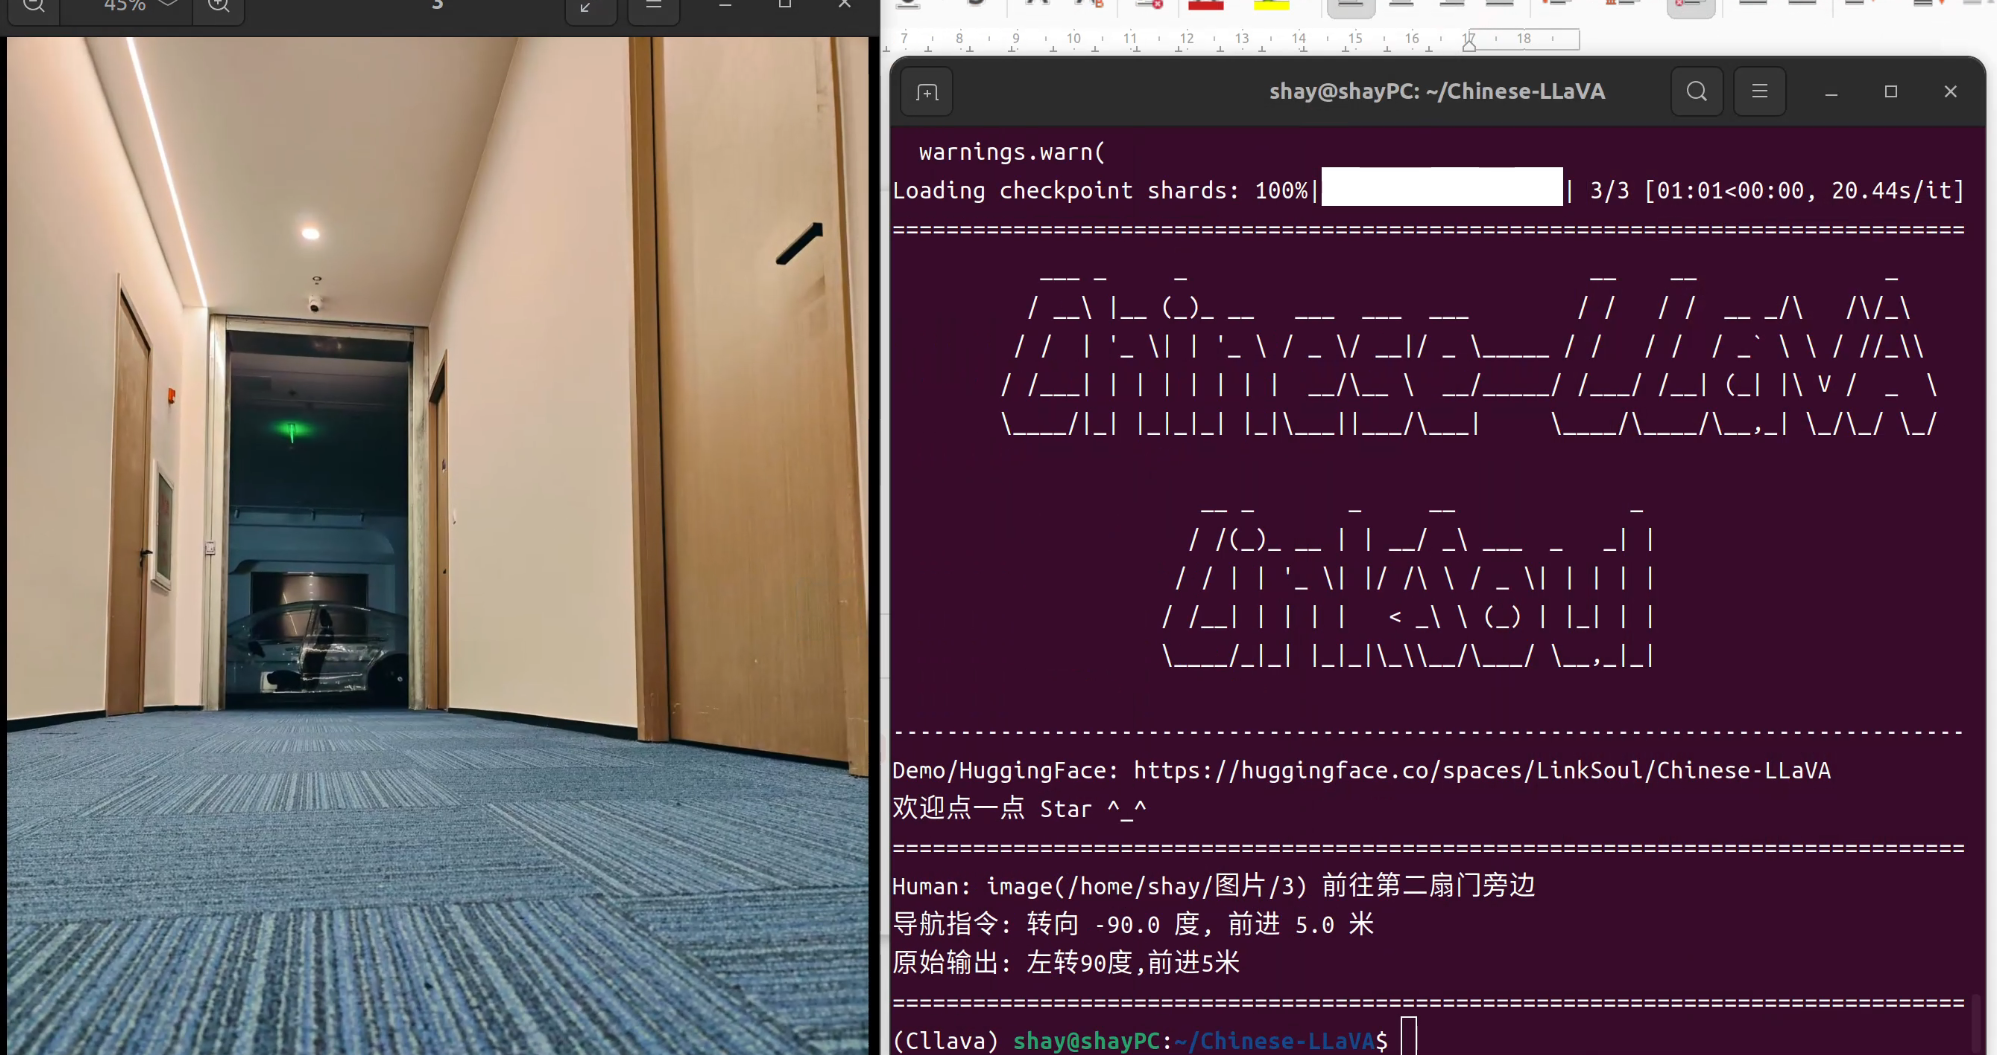Open a new tab in the terminal
Image resolution: width=1997 pixels, height=1055 pixels.
(927, 92)
